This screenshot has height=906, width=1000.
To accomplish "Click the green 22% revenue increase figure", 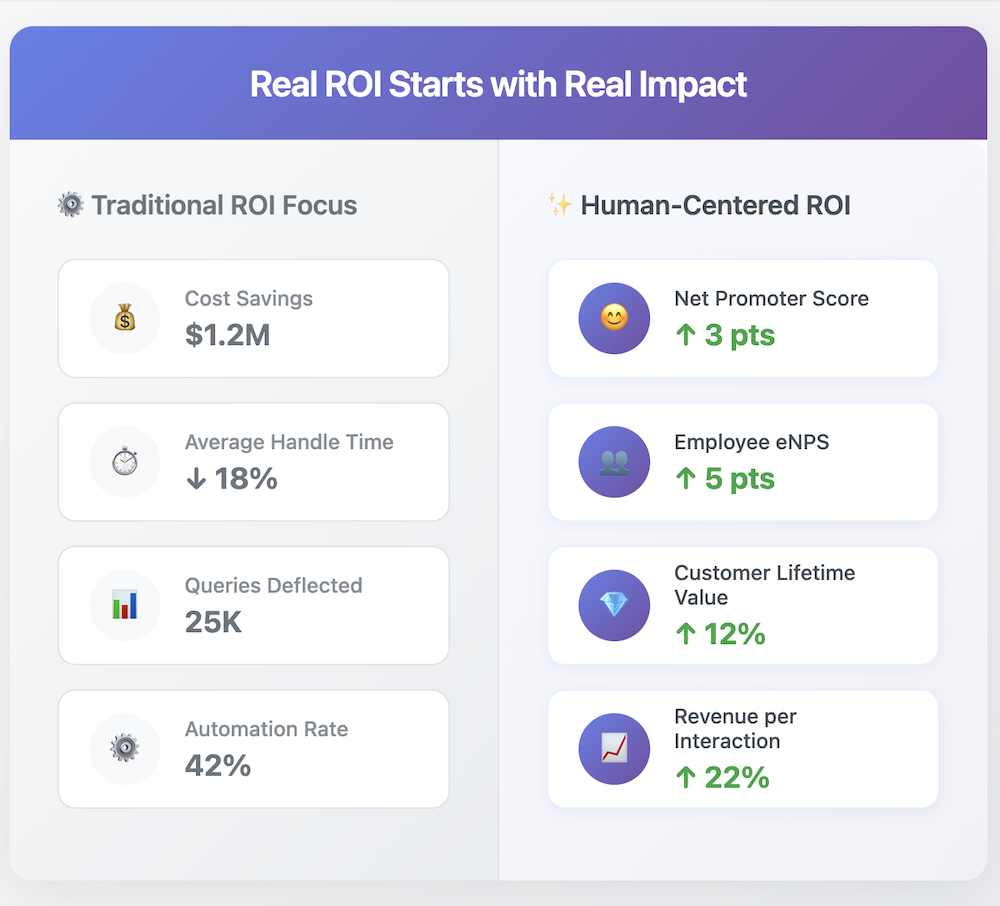I will 722,778.
